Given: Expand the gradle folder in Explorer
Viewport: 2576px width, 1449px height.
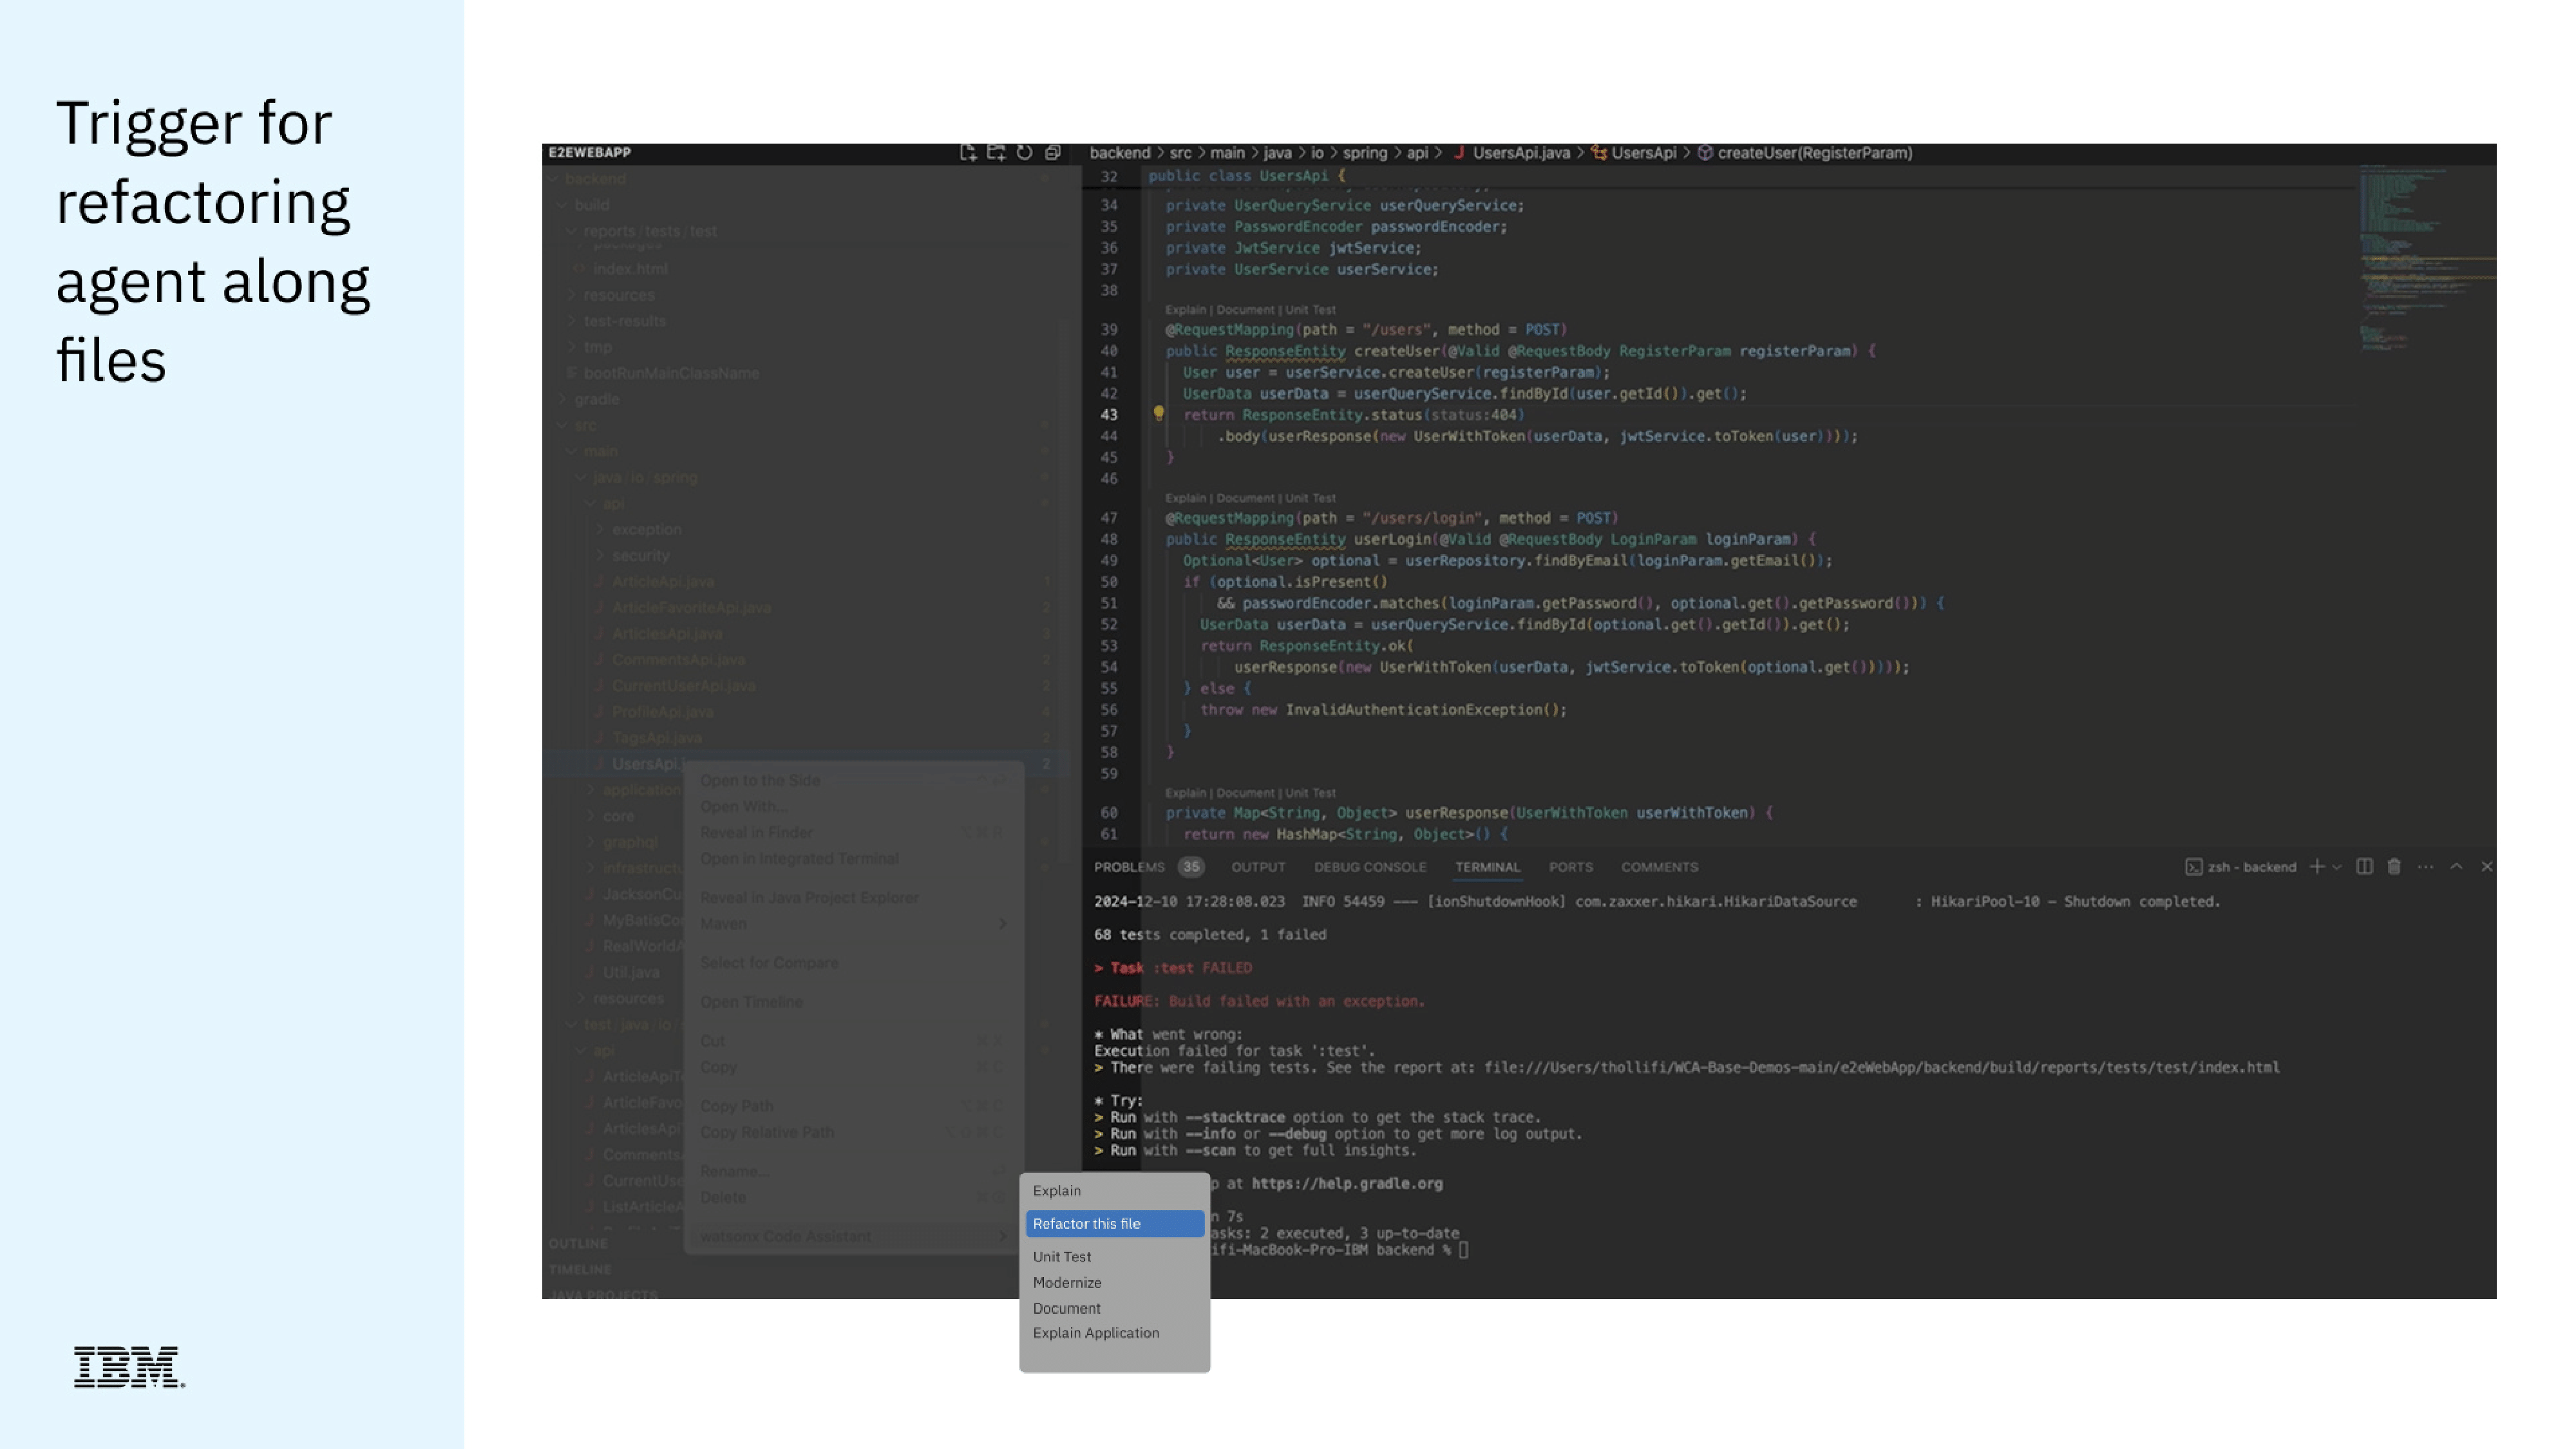Looking at the screenshot, I should (x=596, y=399).
